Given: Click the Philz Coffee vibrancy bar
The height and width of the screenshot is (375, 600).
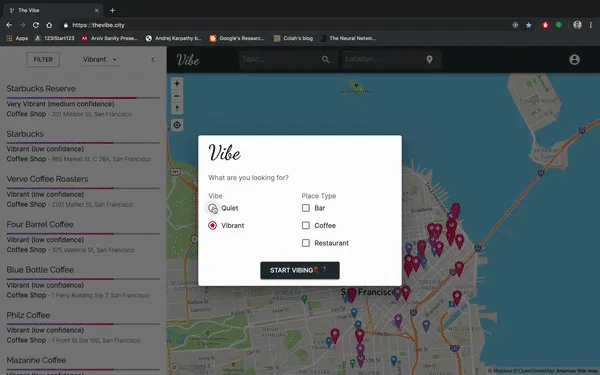Looking at the screenshot, I should [x=83, y=324].
